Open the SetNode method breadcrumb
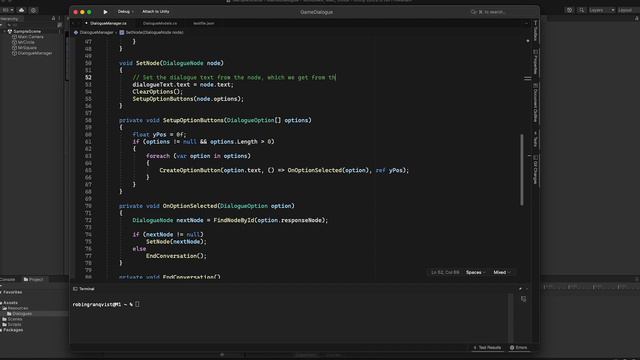This screenshot has width=640, height=360. tap(151, 32)
